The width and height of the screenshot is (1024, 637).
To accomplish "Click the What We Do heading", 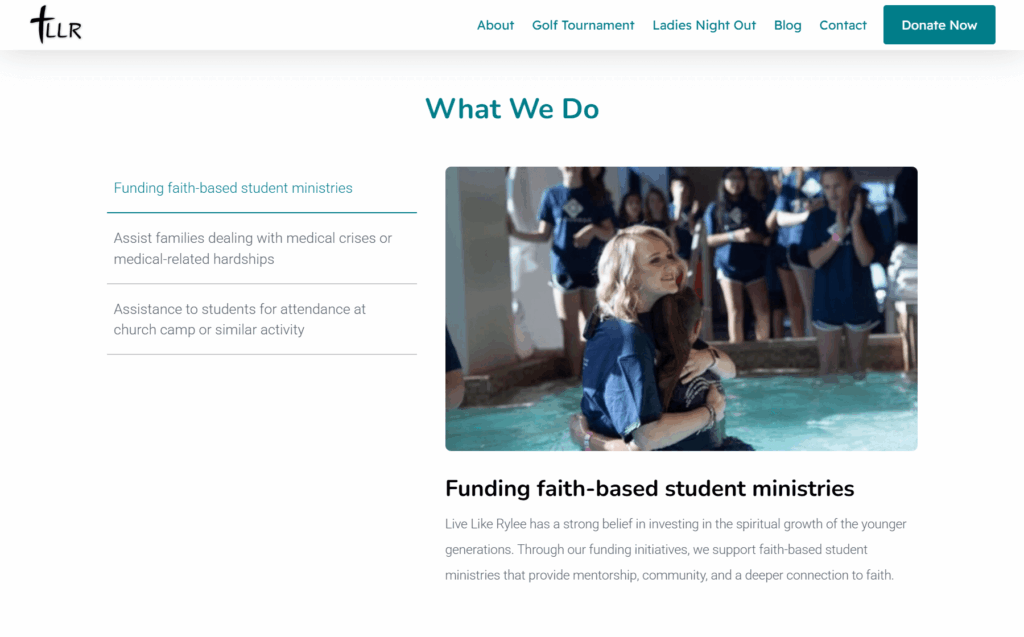I will (x=512, y=108).
